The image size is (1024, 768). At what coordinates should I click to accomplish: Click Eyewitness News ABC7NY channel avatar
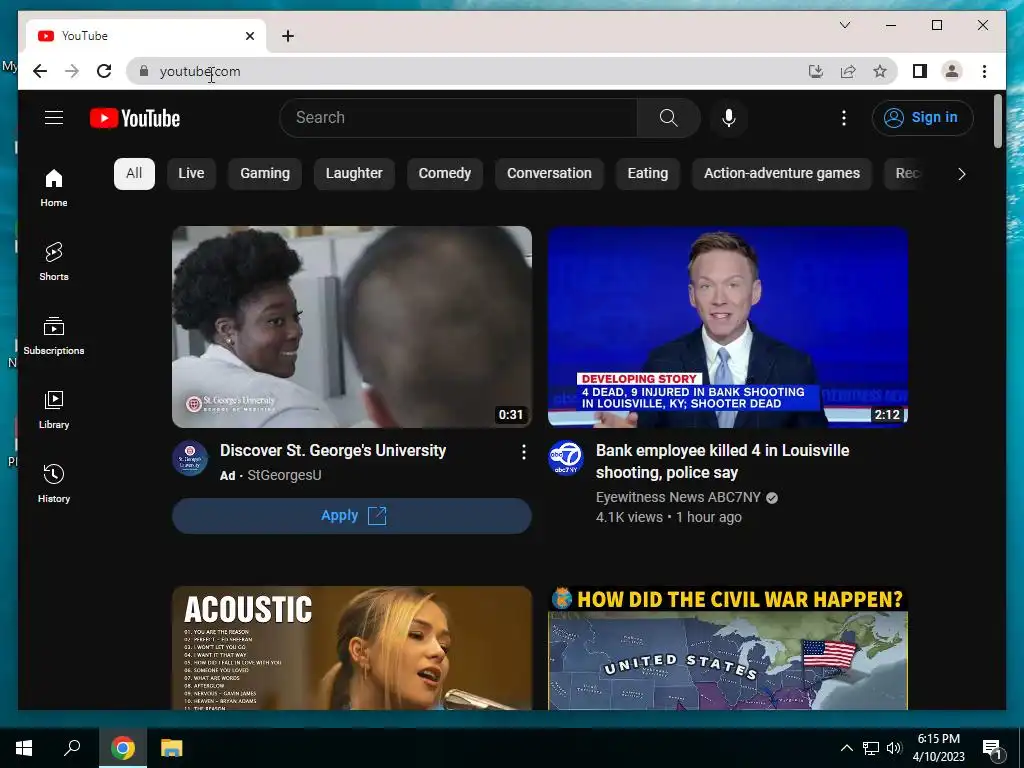[566, 458]
